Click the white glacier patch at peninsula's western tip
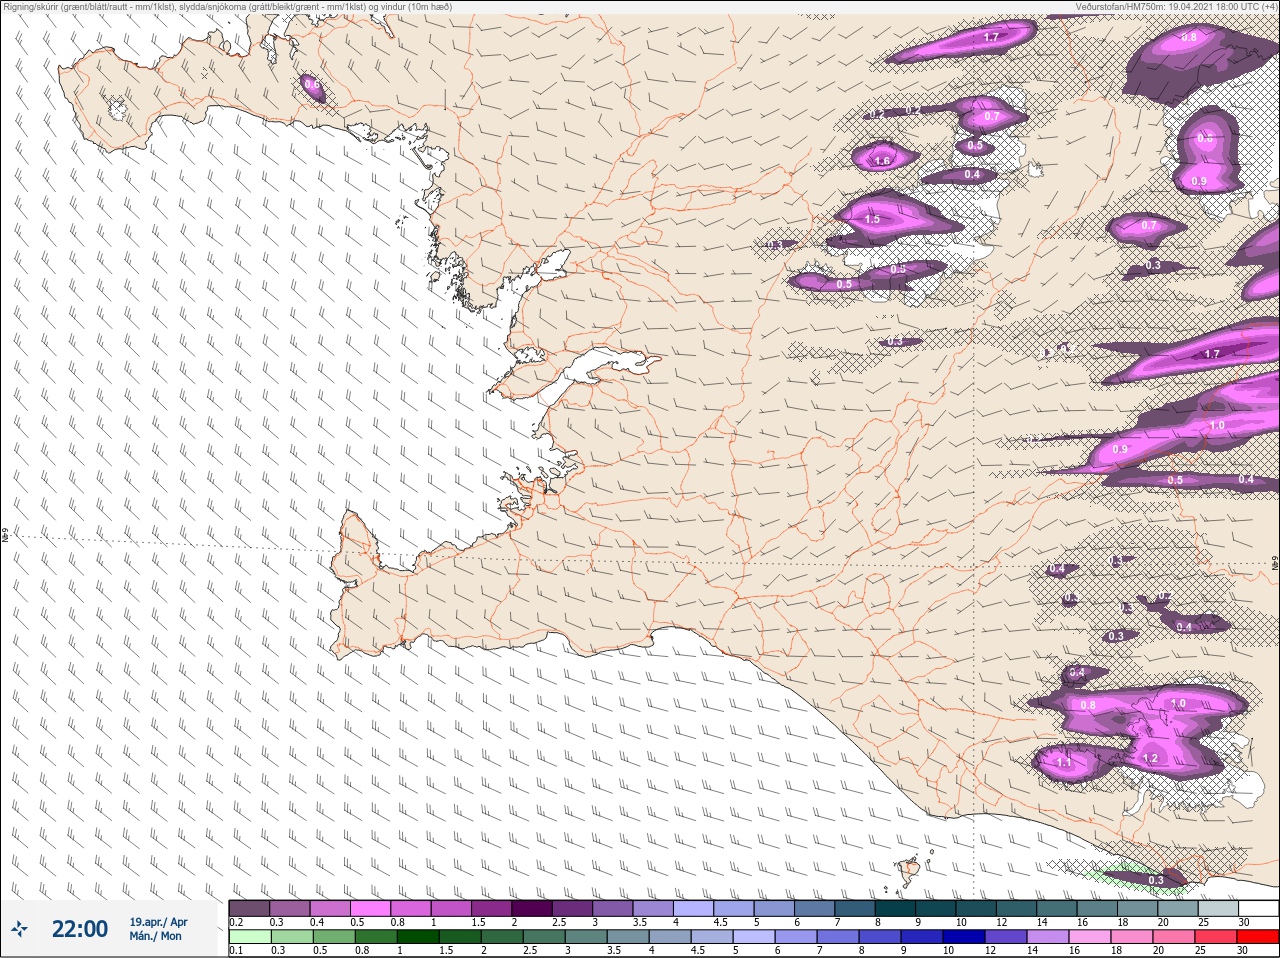This screenshot has width=1280, height=958. pyautogui.click(x=117, y=108)
